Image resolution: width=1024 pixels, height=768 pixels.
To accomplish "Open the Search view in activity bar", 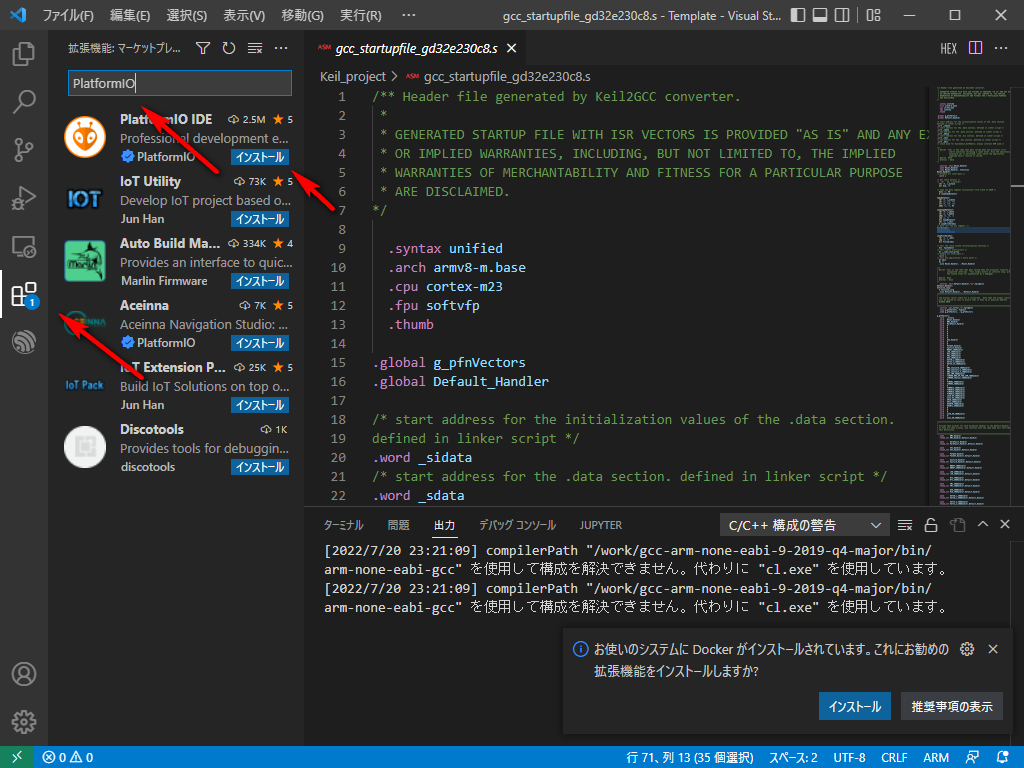I will (x=23, y=102).
